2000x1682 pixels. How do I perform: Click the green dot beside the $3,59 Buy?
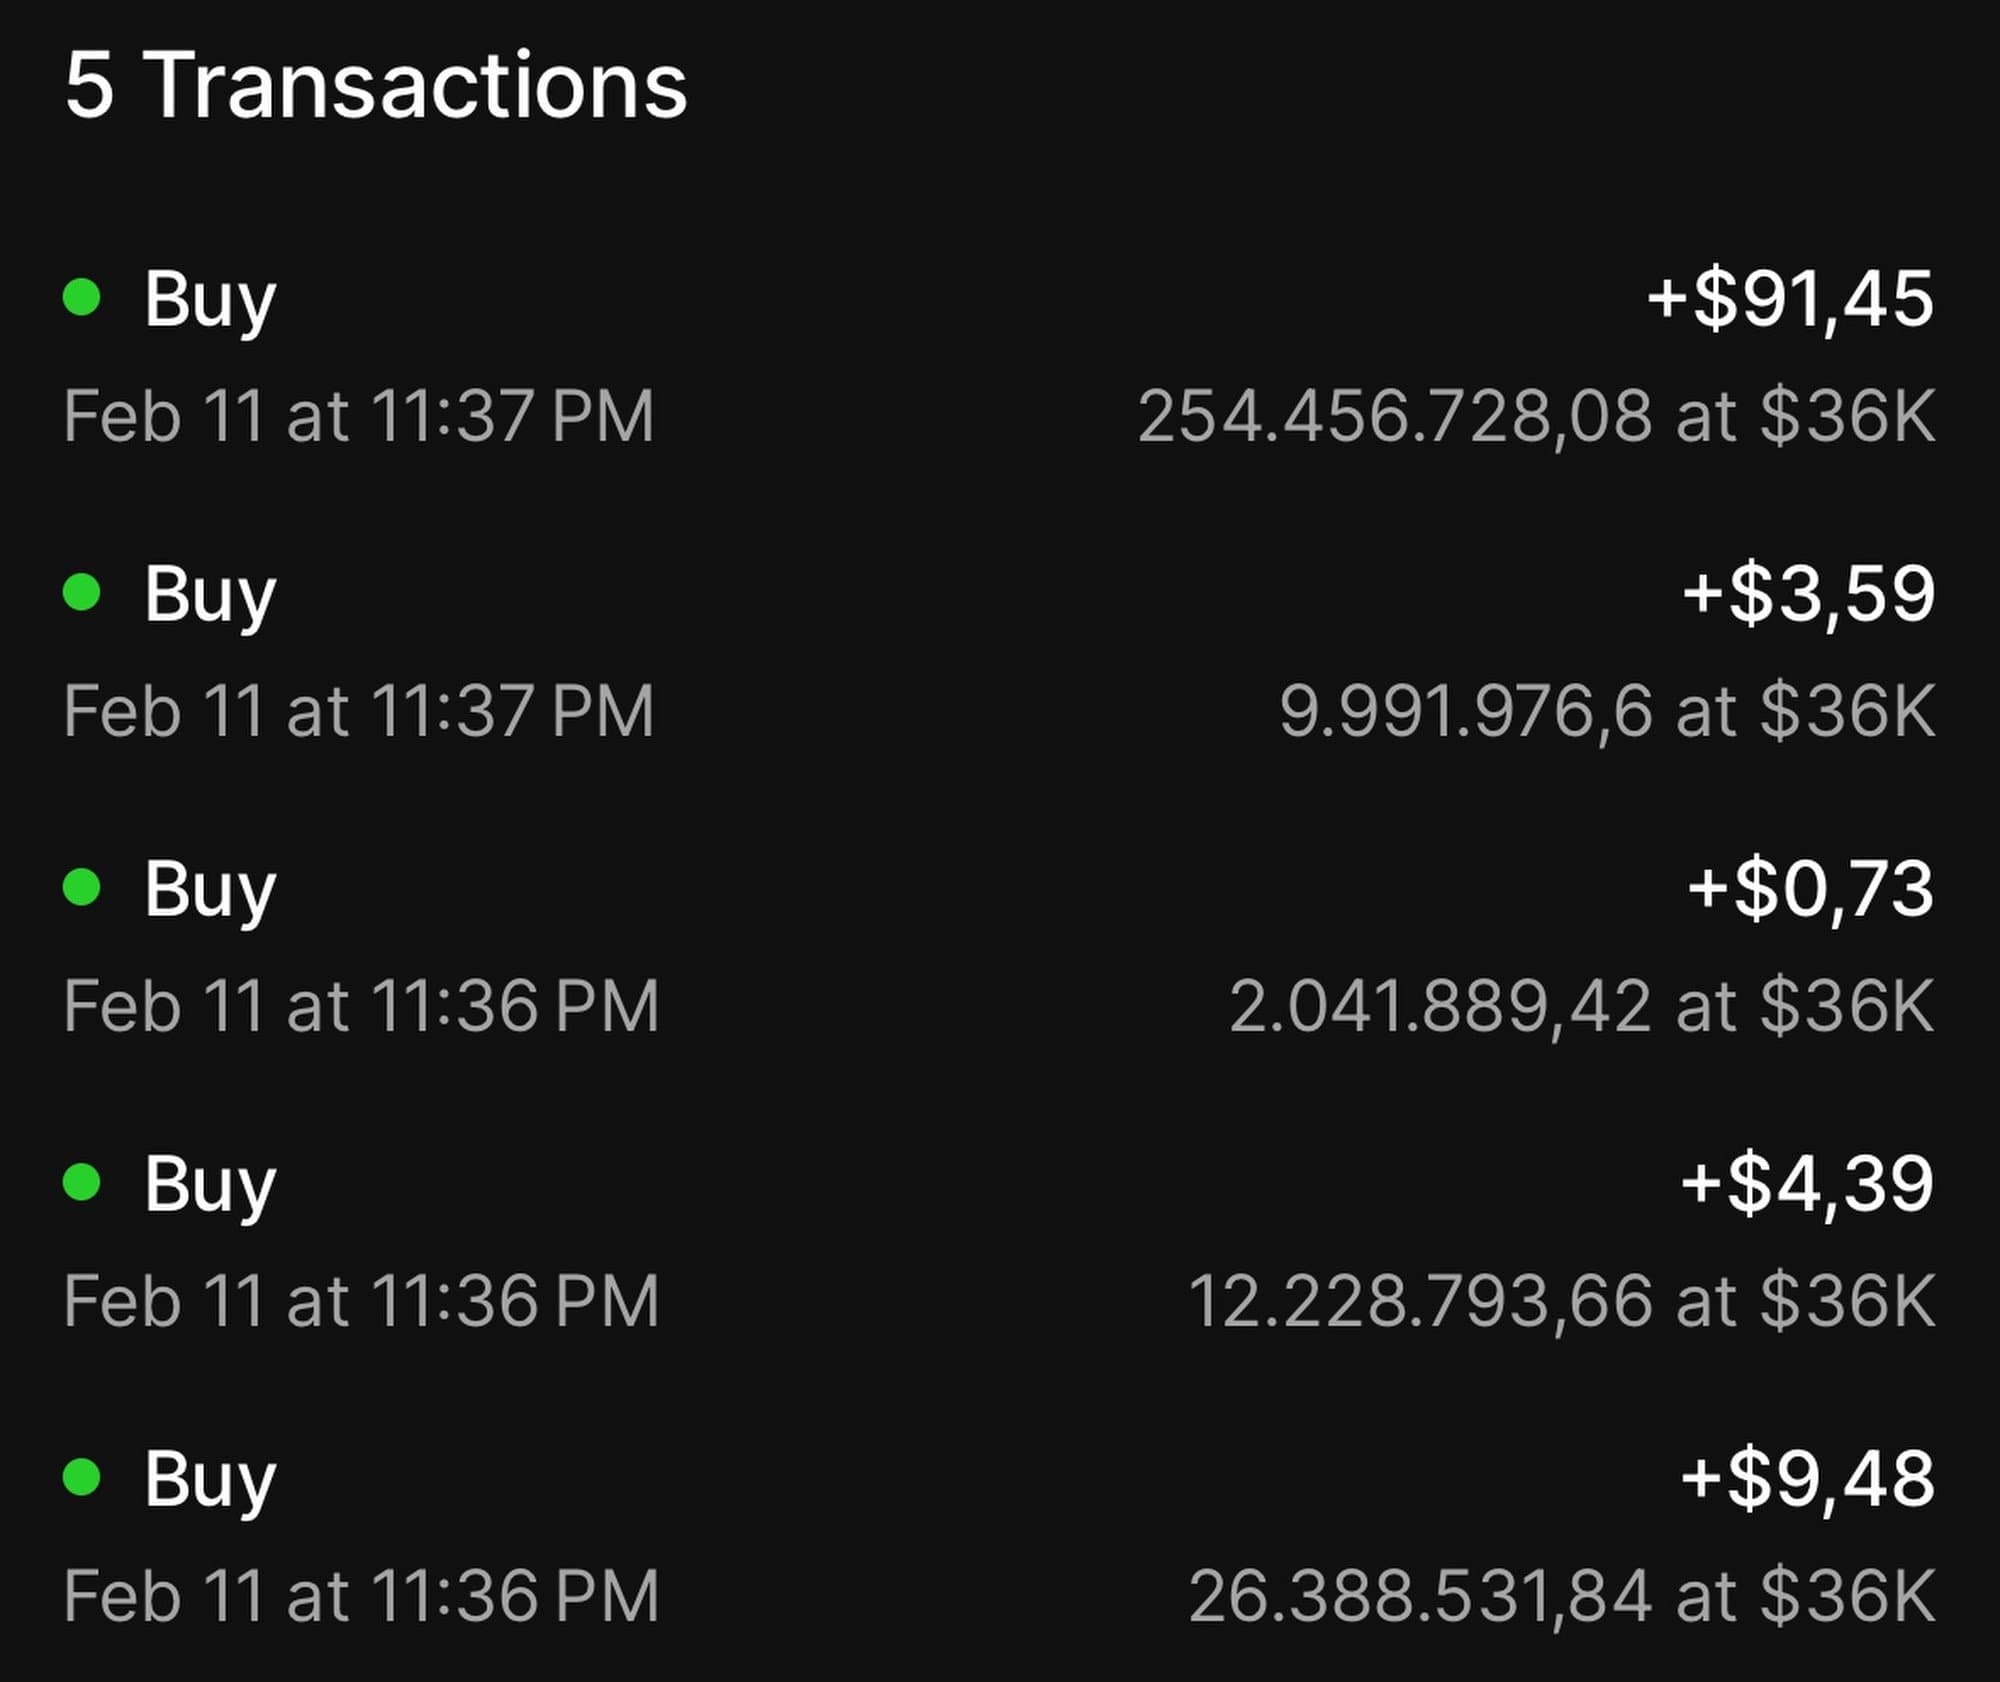pyautogui.click(x=81, y=592)
